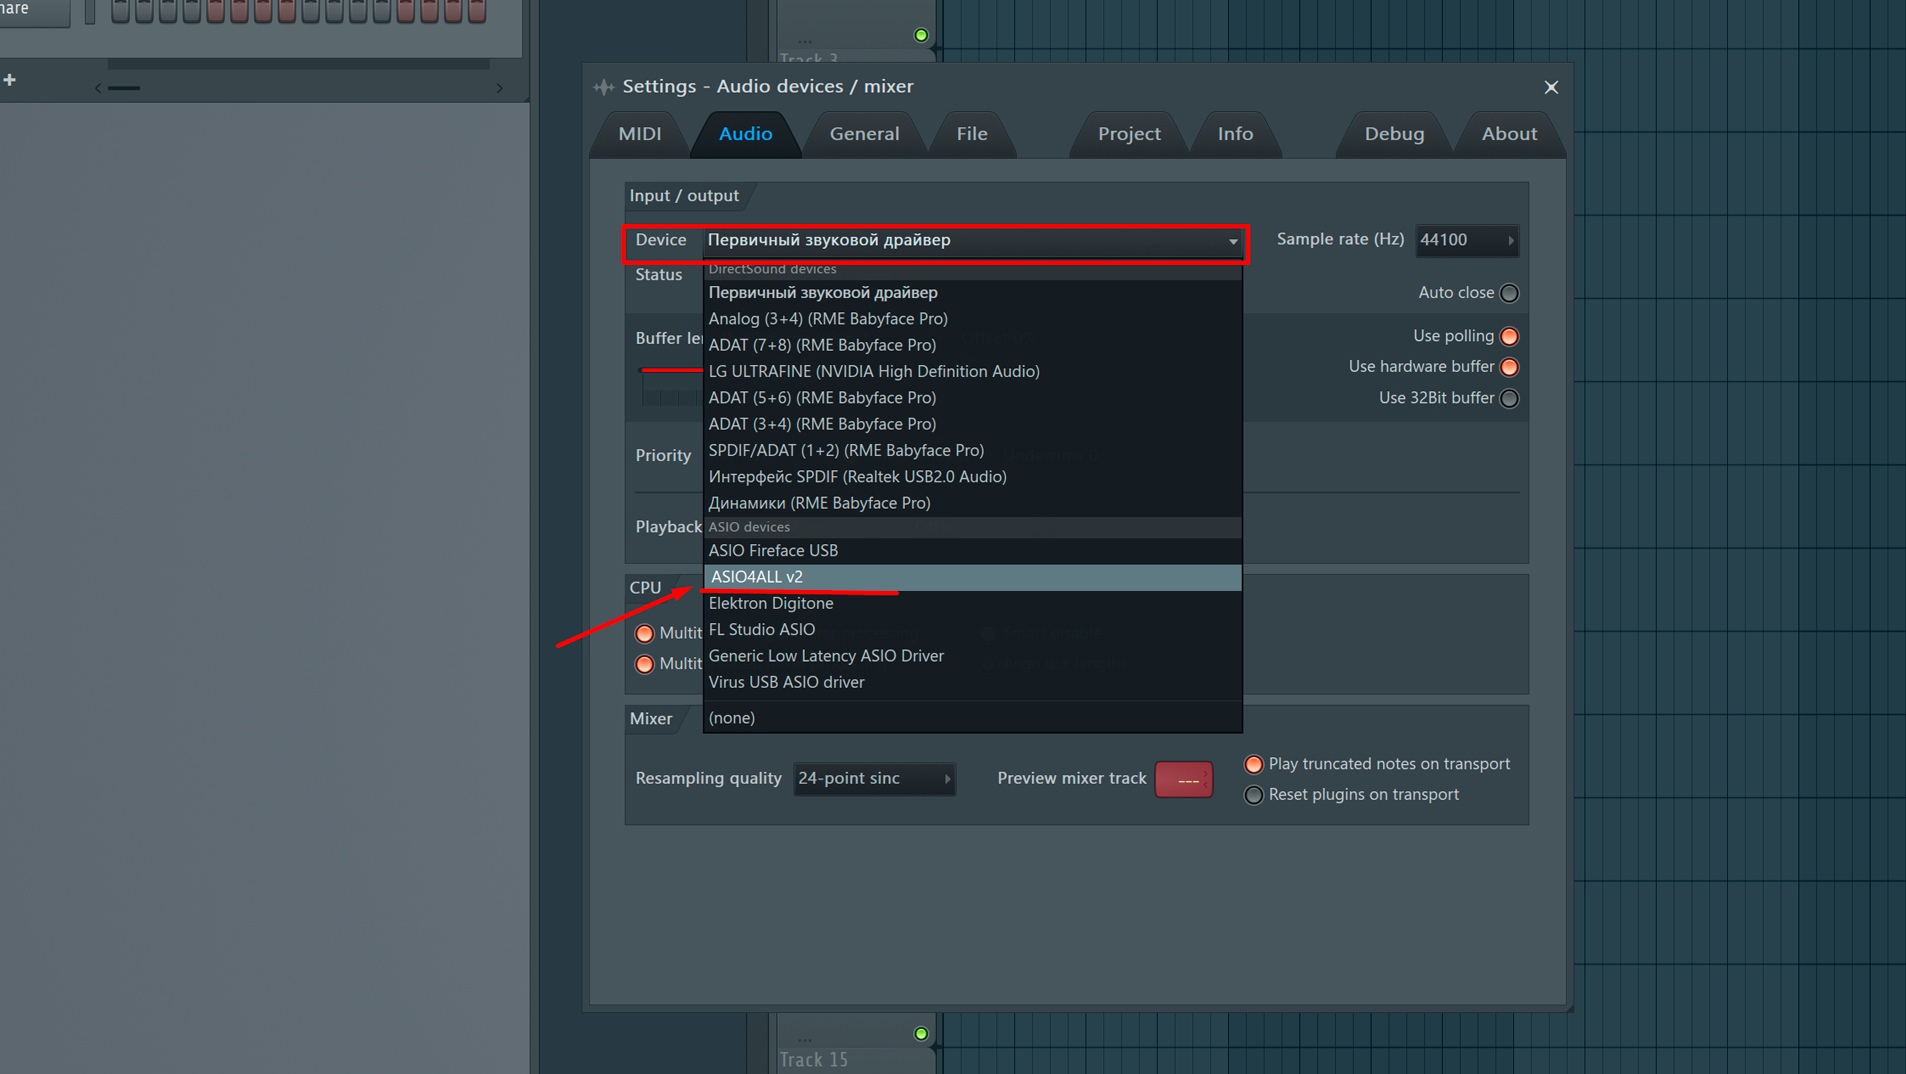The image size is (1906, 1074).
Task: Open the Project settings tab
Action: tap(1129, 133)
